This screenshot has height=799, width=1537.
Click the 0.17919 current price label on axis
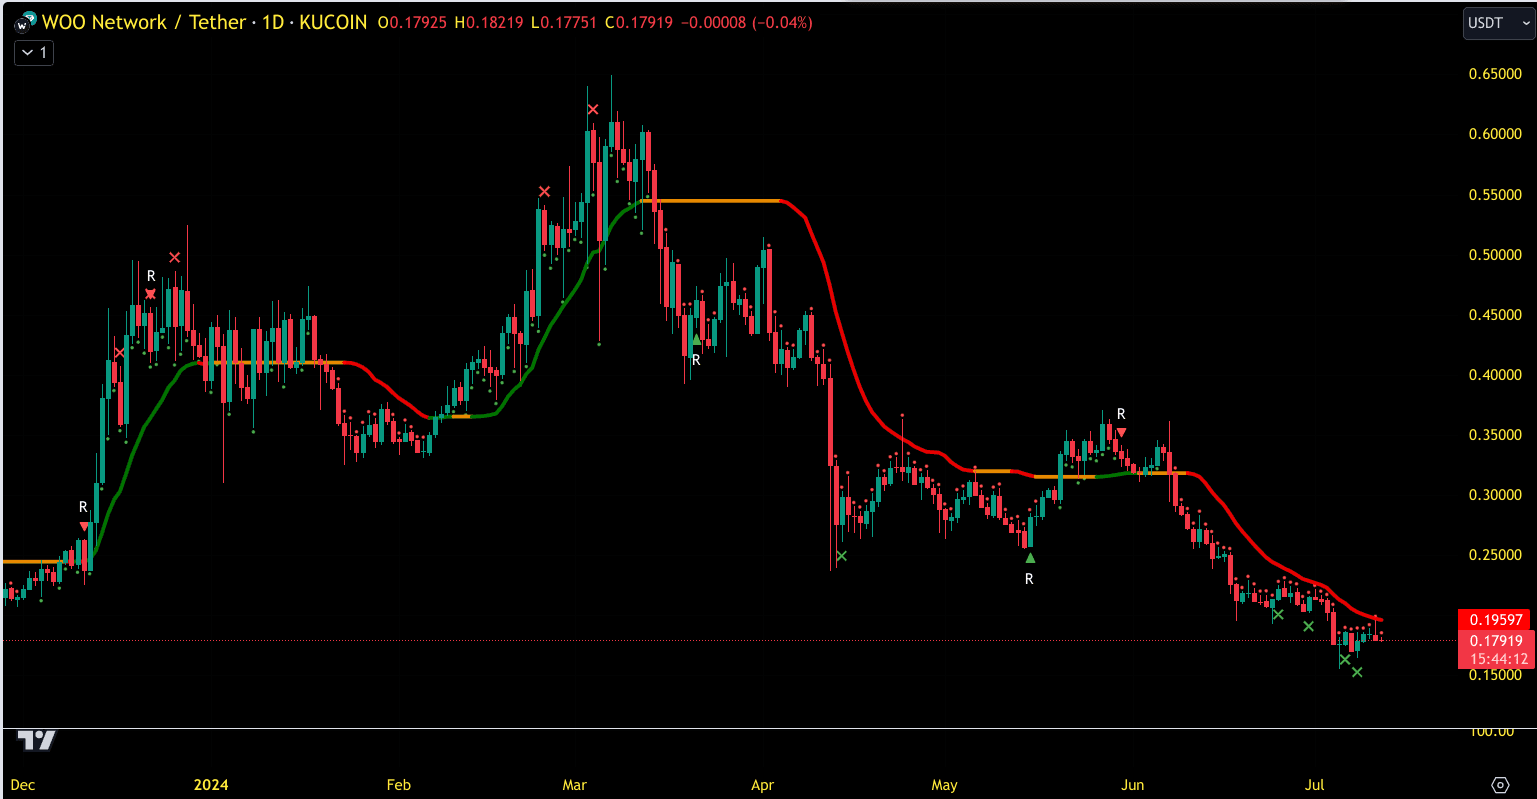1496,641
